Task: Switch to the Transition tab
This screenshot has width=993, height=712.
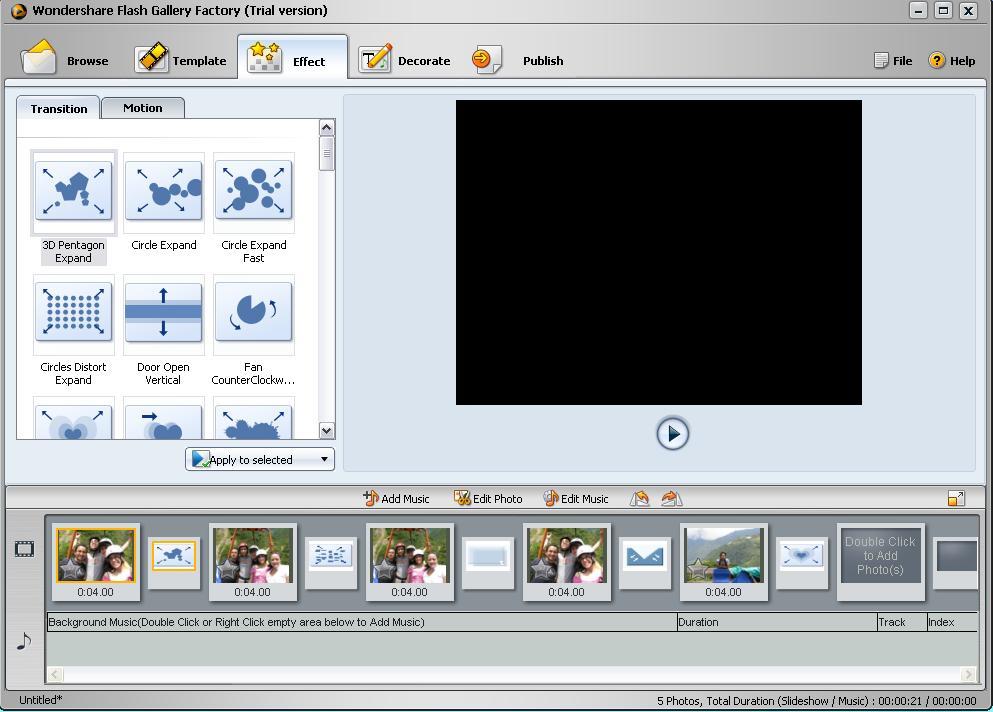Action: tap(57, 108)
